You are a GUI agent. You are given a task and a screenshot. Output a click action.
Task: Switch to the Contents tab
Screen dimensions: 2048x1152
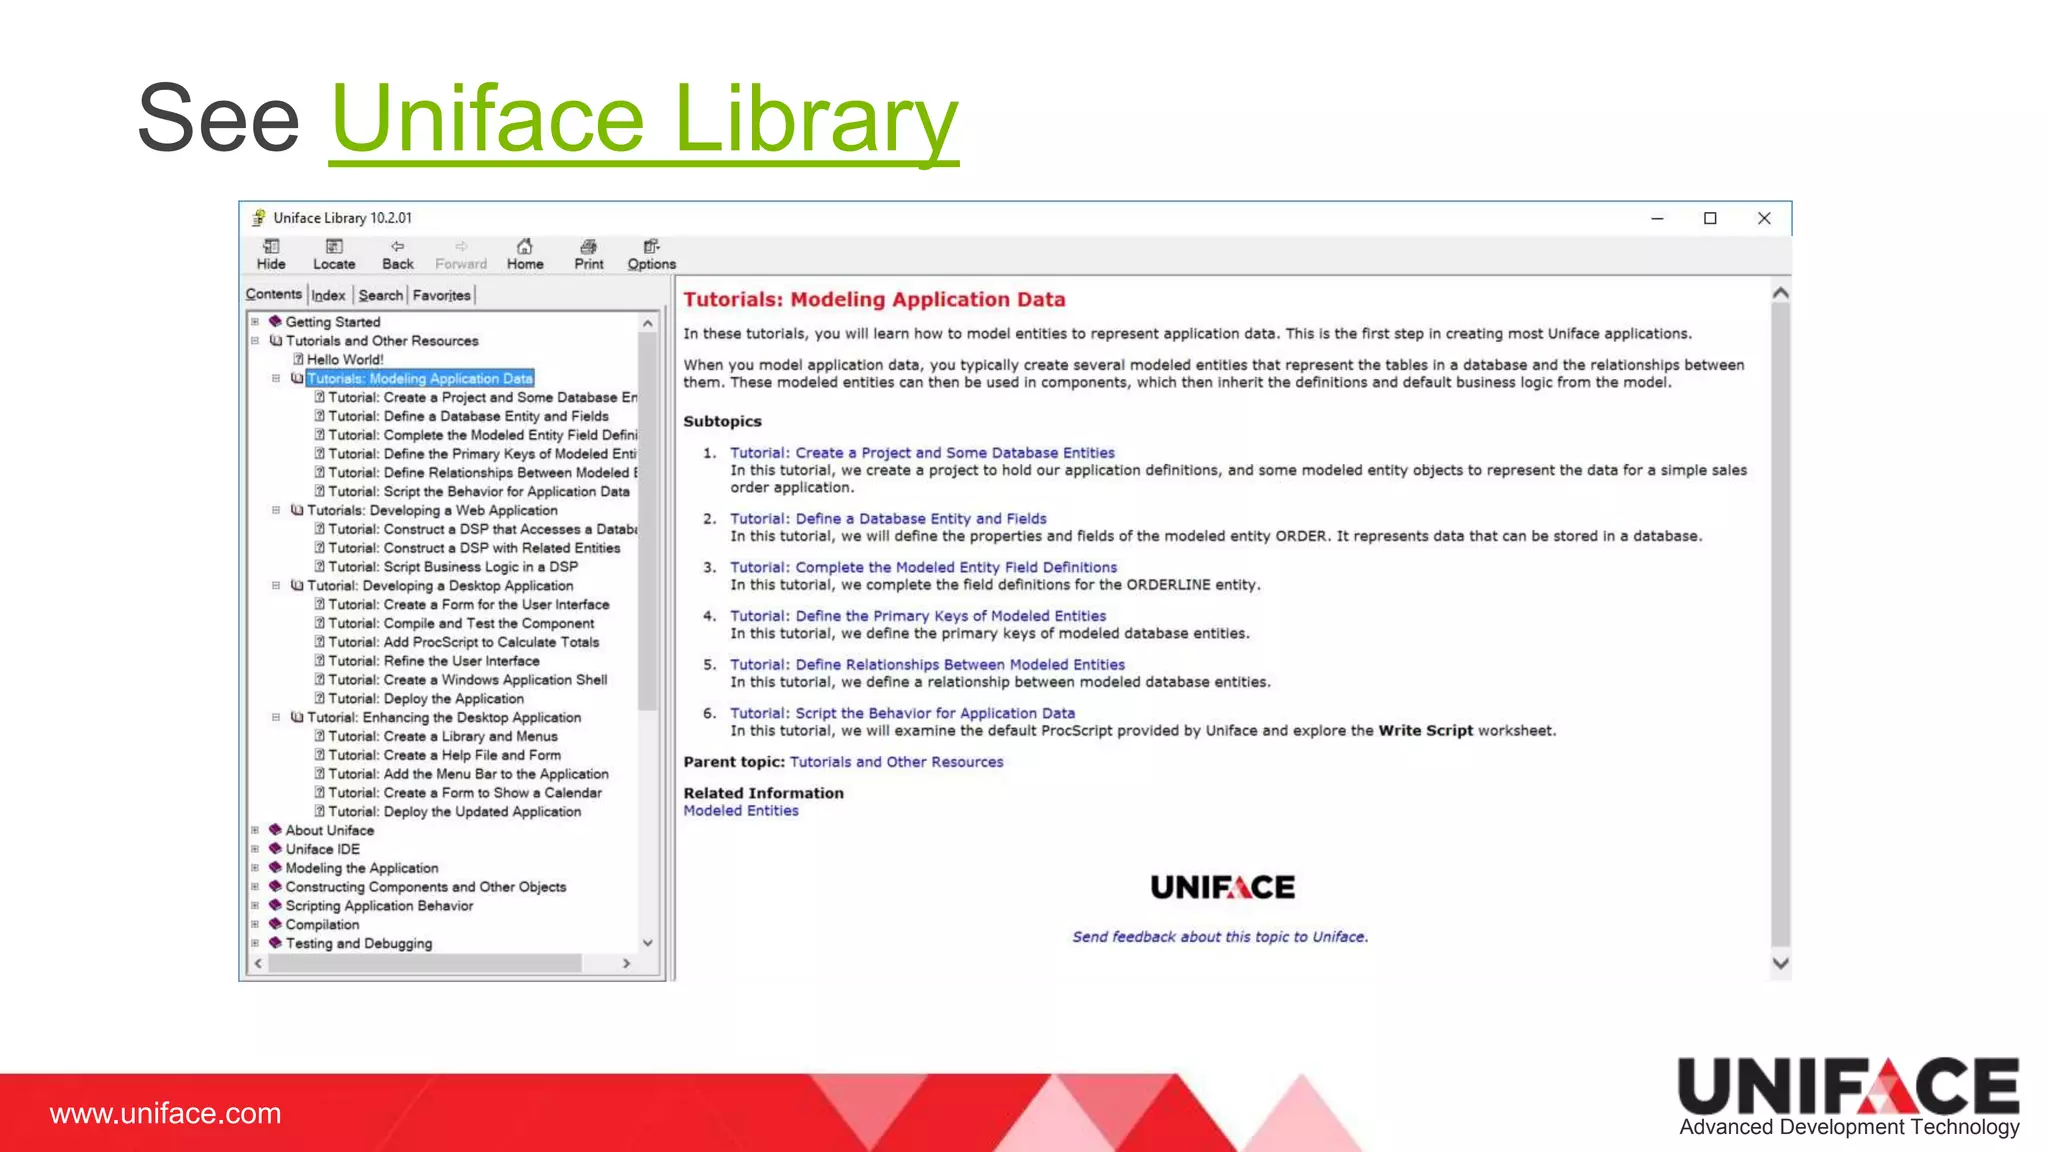(274, 294)
